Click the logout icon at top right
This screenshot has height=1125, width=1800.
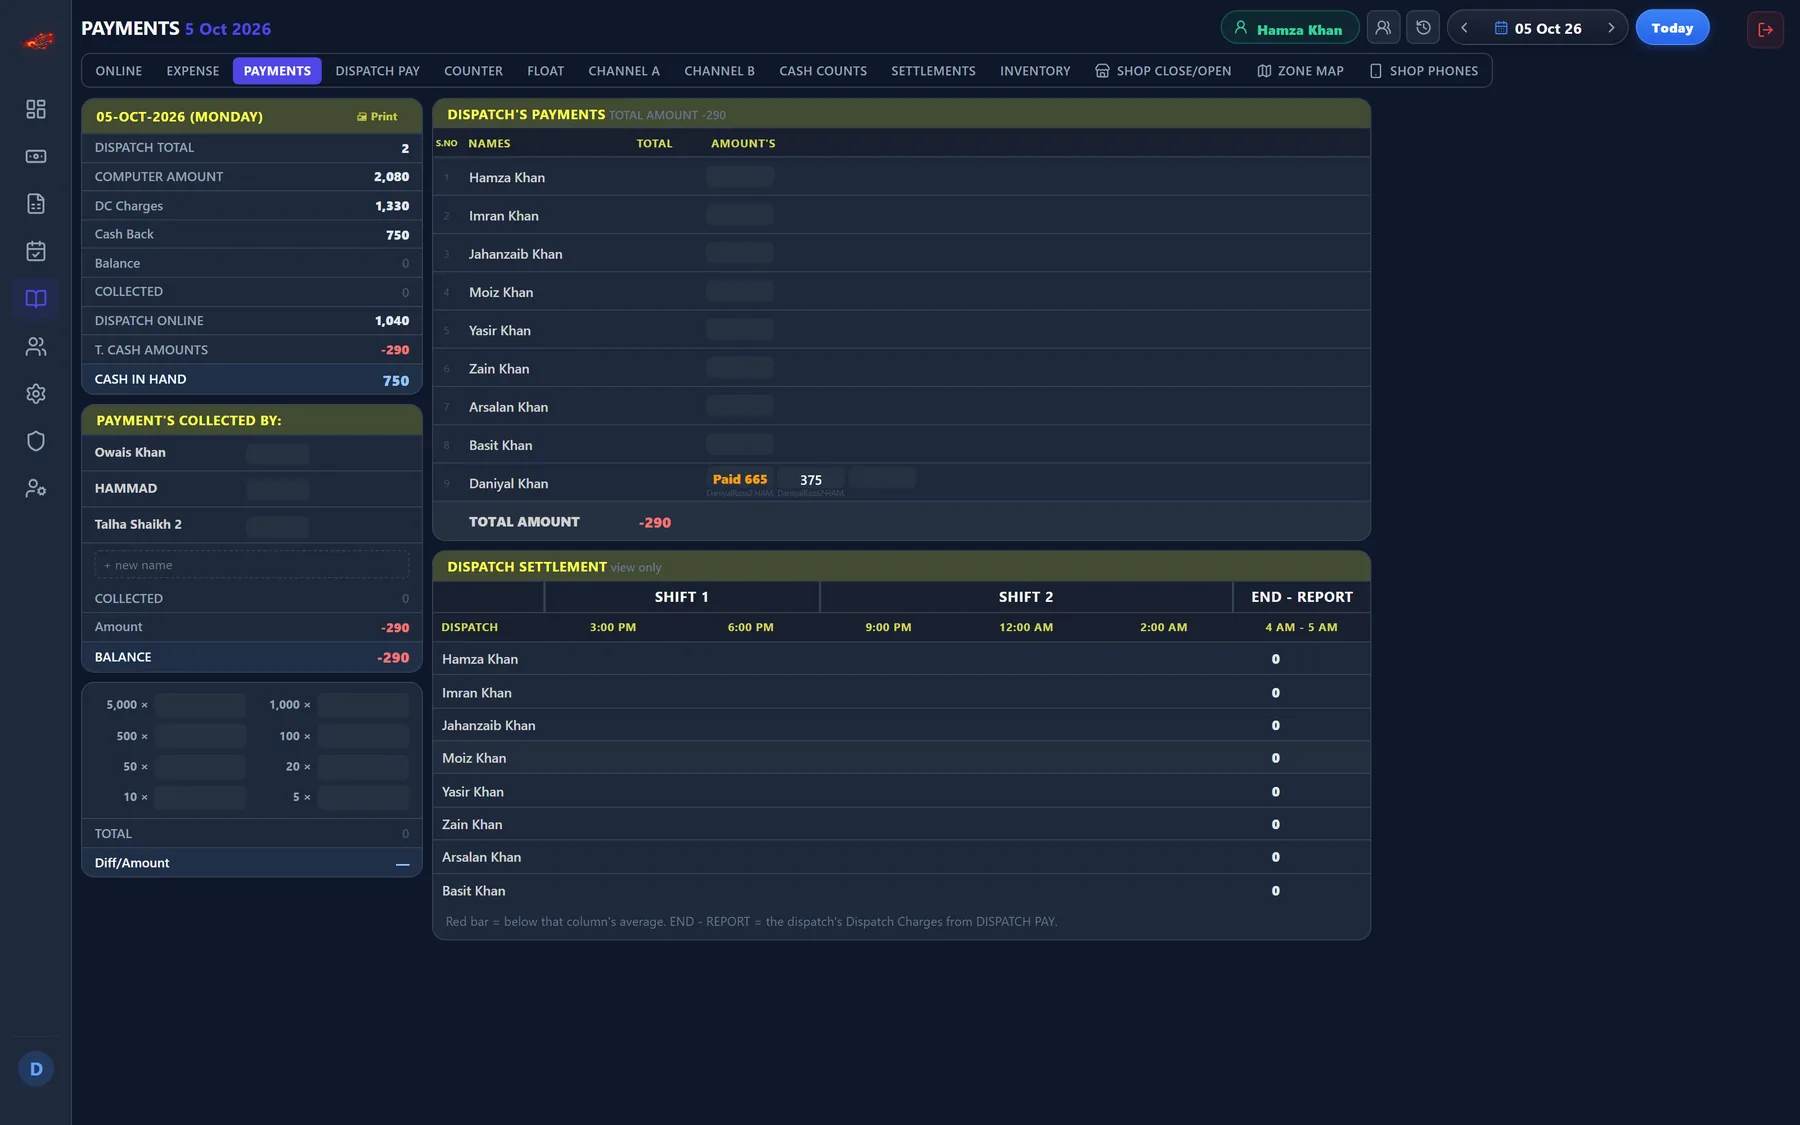pos(1765,29)
